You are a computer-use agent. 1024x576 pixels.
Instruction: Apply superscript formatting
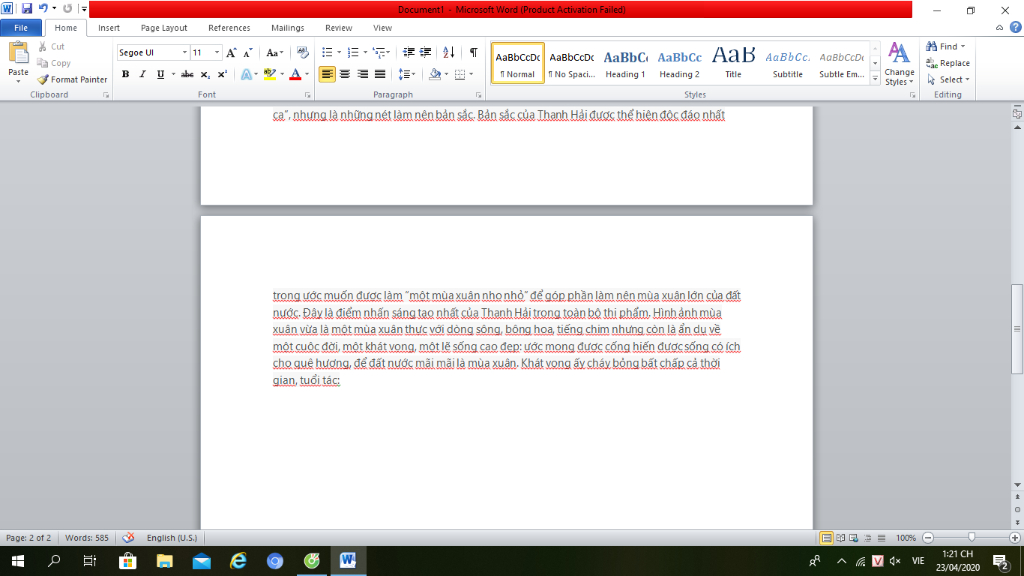[x=222, y=74]
